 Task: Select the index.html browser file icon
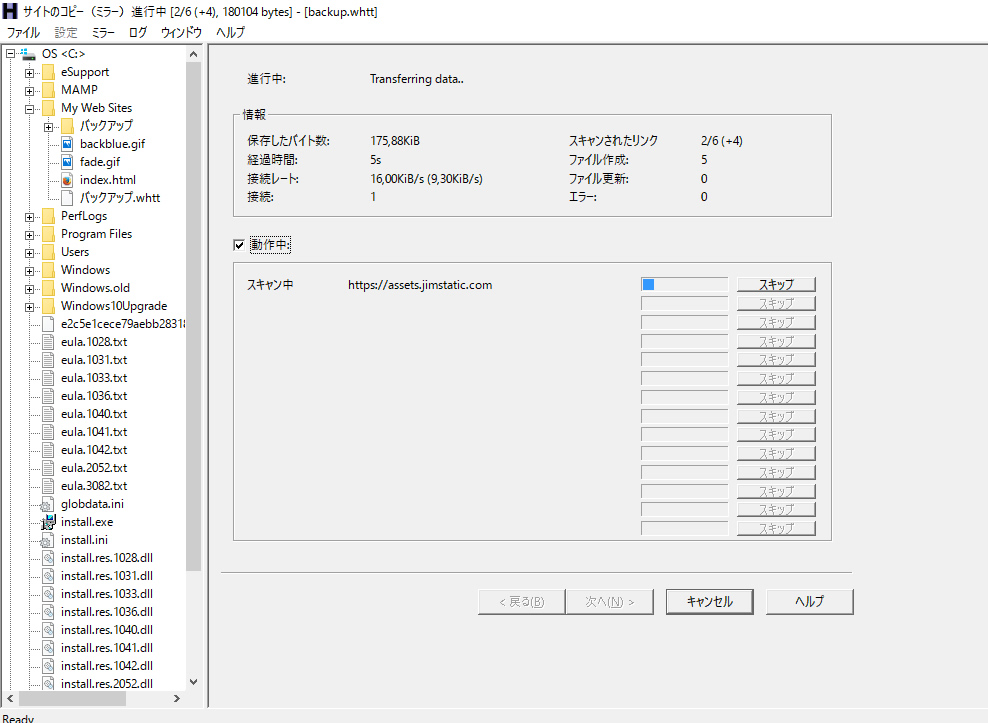(x=67, y=180)
